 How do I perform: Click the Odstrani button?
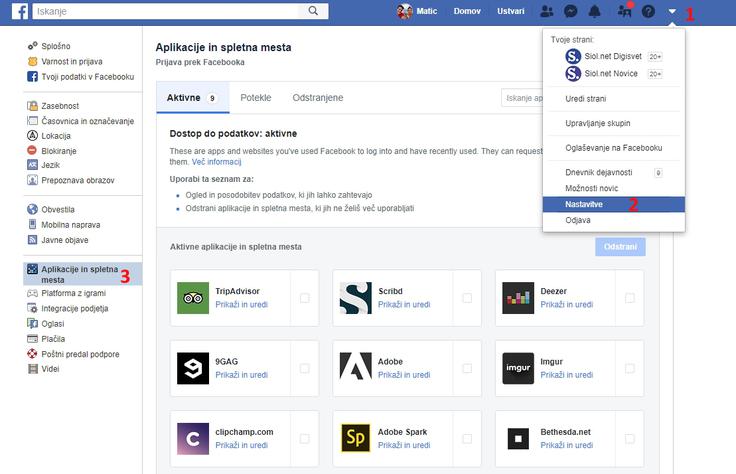tap(620, 247)
